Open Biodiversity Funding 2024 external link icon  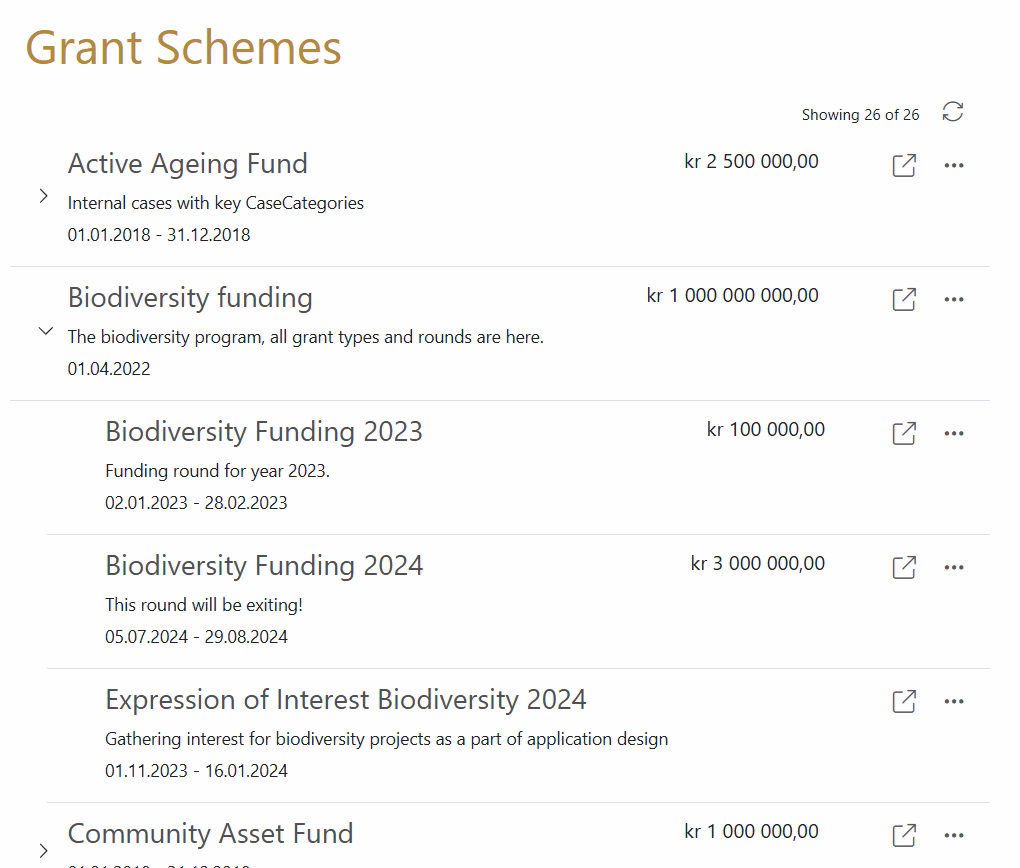904,567
